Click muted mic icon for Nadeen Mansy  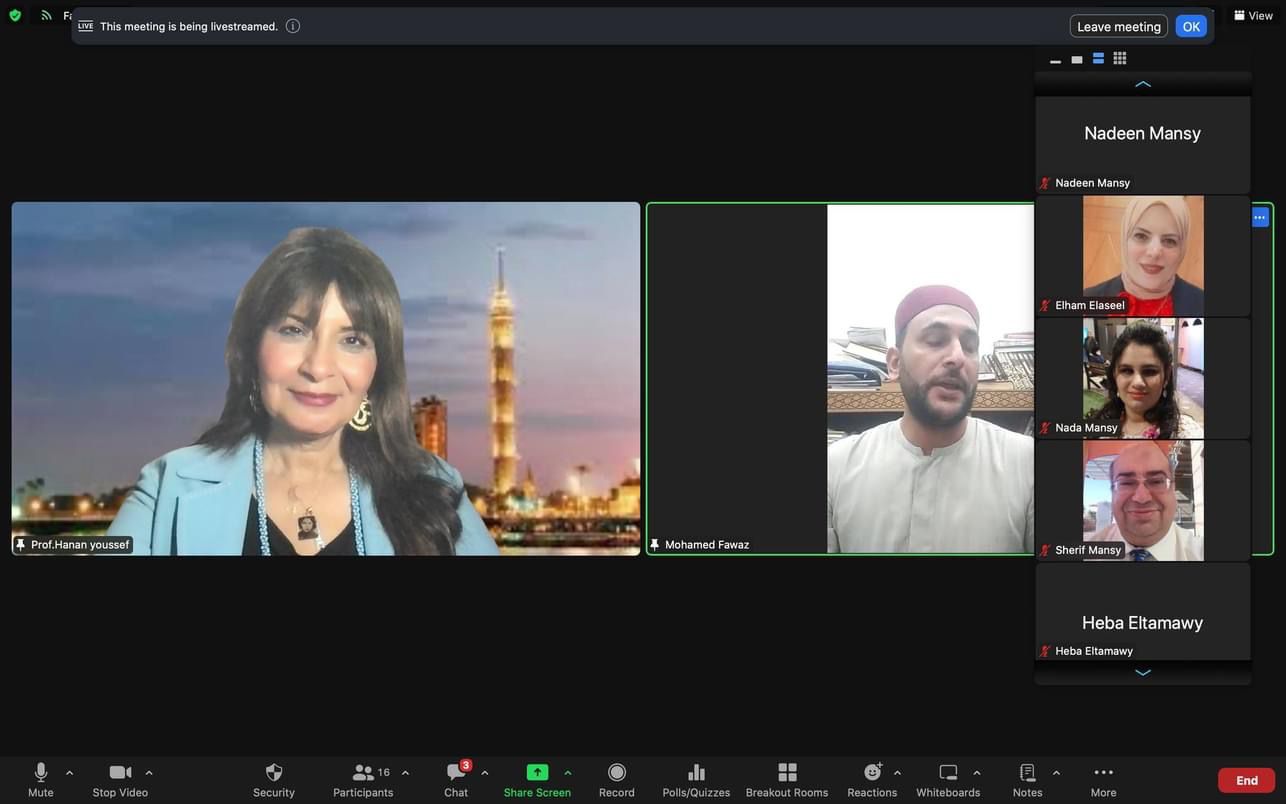(1045, 183)
